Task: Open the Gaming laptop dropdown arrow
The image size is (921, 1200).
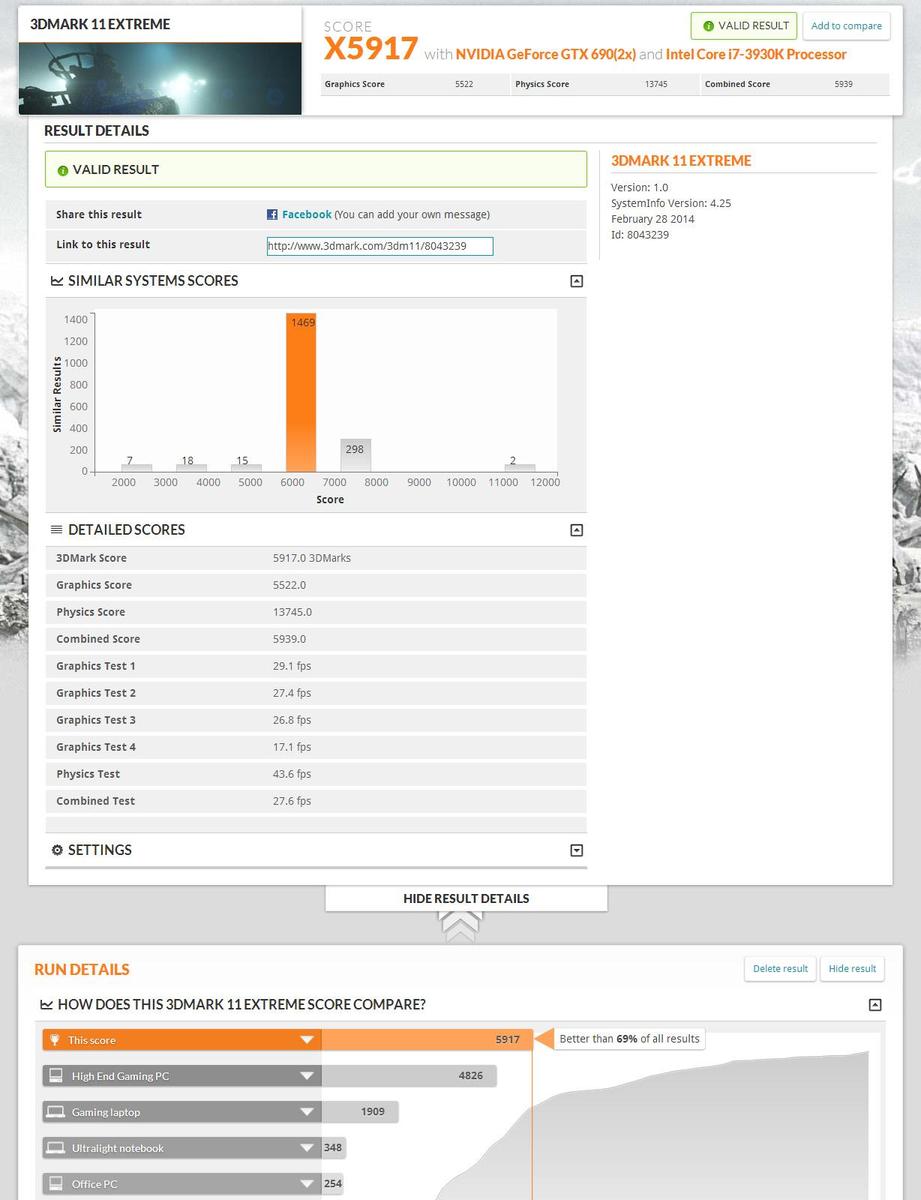Action: (307, 1112)
